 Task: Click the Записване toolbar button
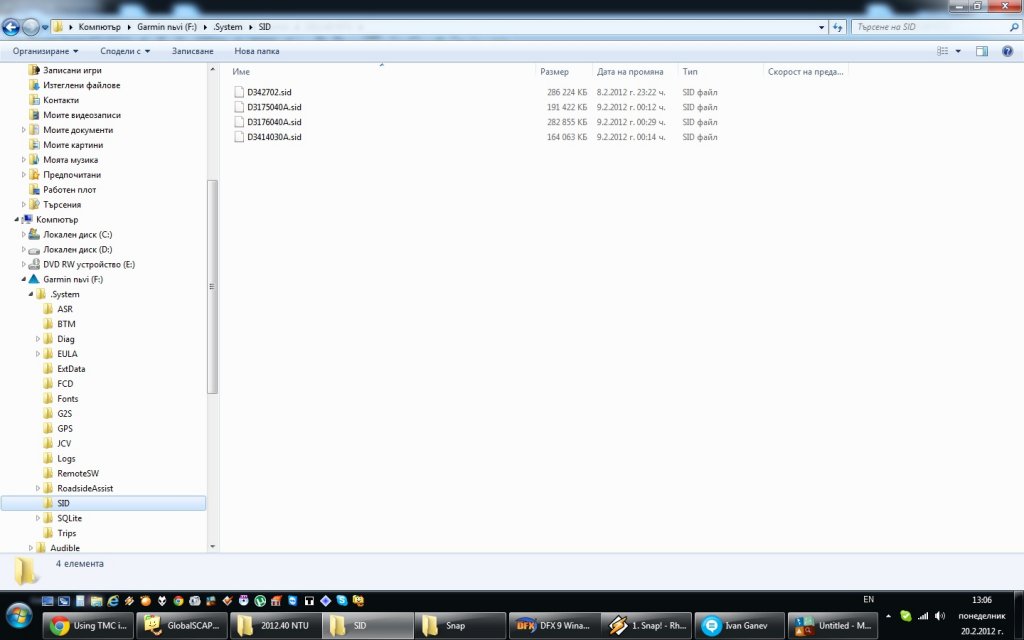tap(192, 51)
